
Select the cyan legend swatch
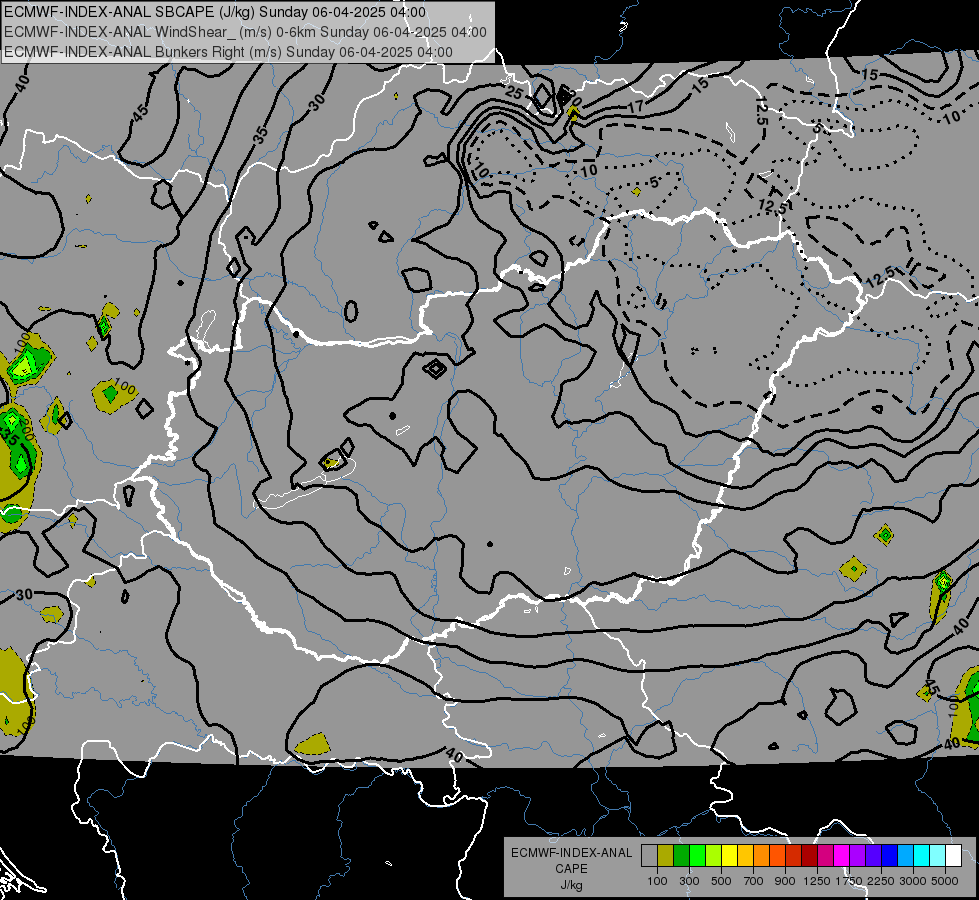[922, 856]
